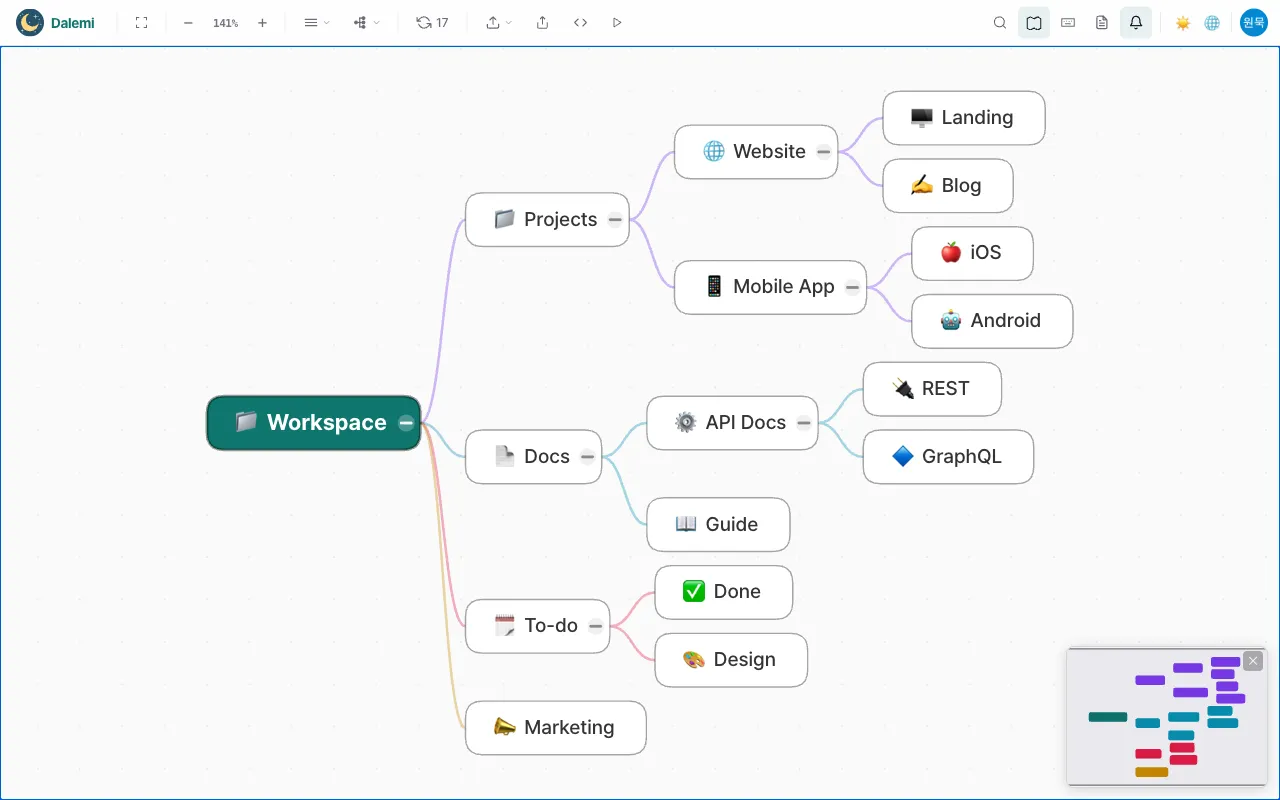Viewport: 1280px width, 800px height.
Task: Zoom out with the minus button
Action: (x=188, y=22)
